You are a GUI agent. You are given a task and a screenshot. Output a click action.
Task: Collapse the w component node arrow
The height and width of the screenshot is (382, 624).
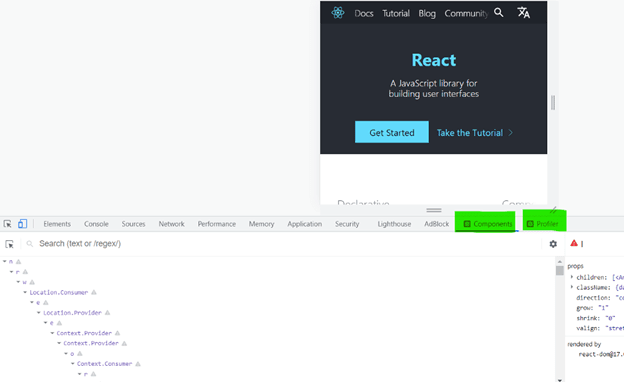coord(18,282)
